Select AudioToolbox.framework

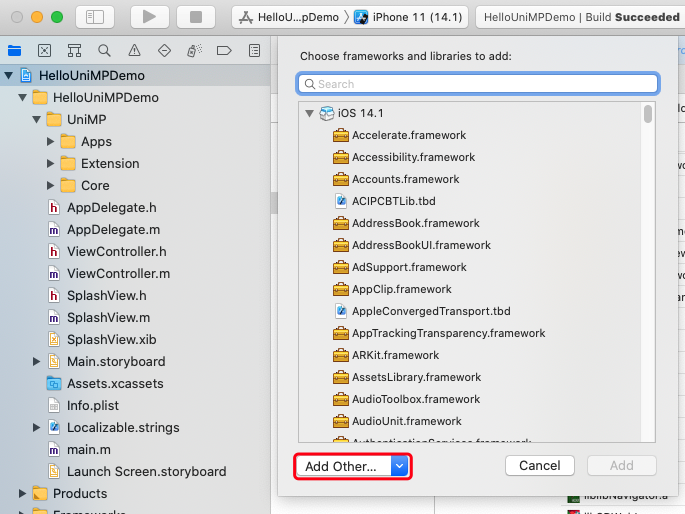coord(406,399)
